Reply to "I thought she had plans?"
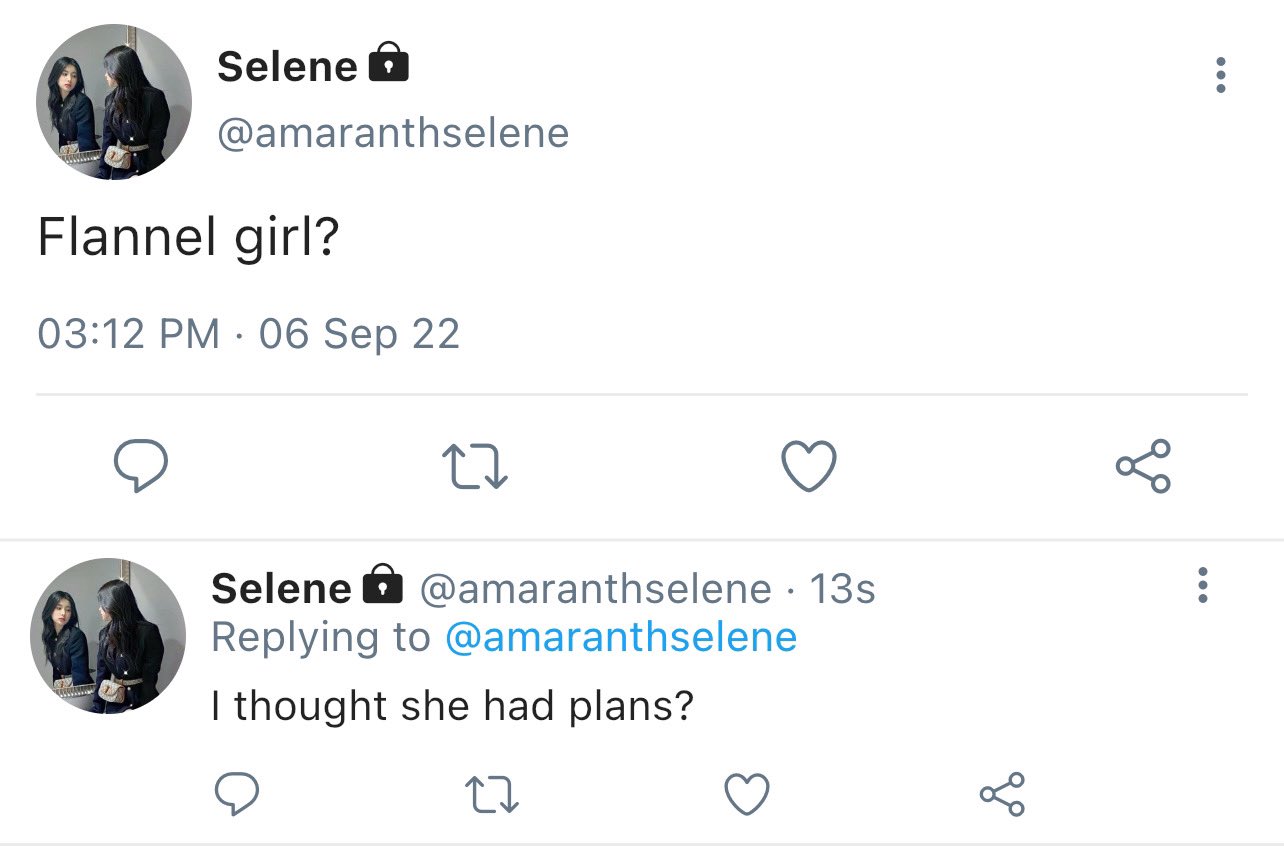The height and width of the screenshot is (846, 1284). tap(238, 794)
